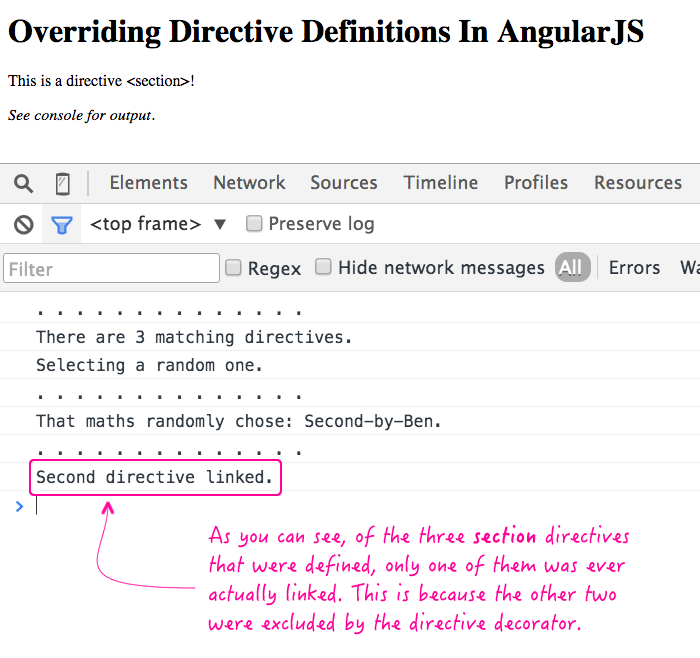Select the All log level filter

click(573, 267)
